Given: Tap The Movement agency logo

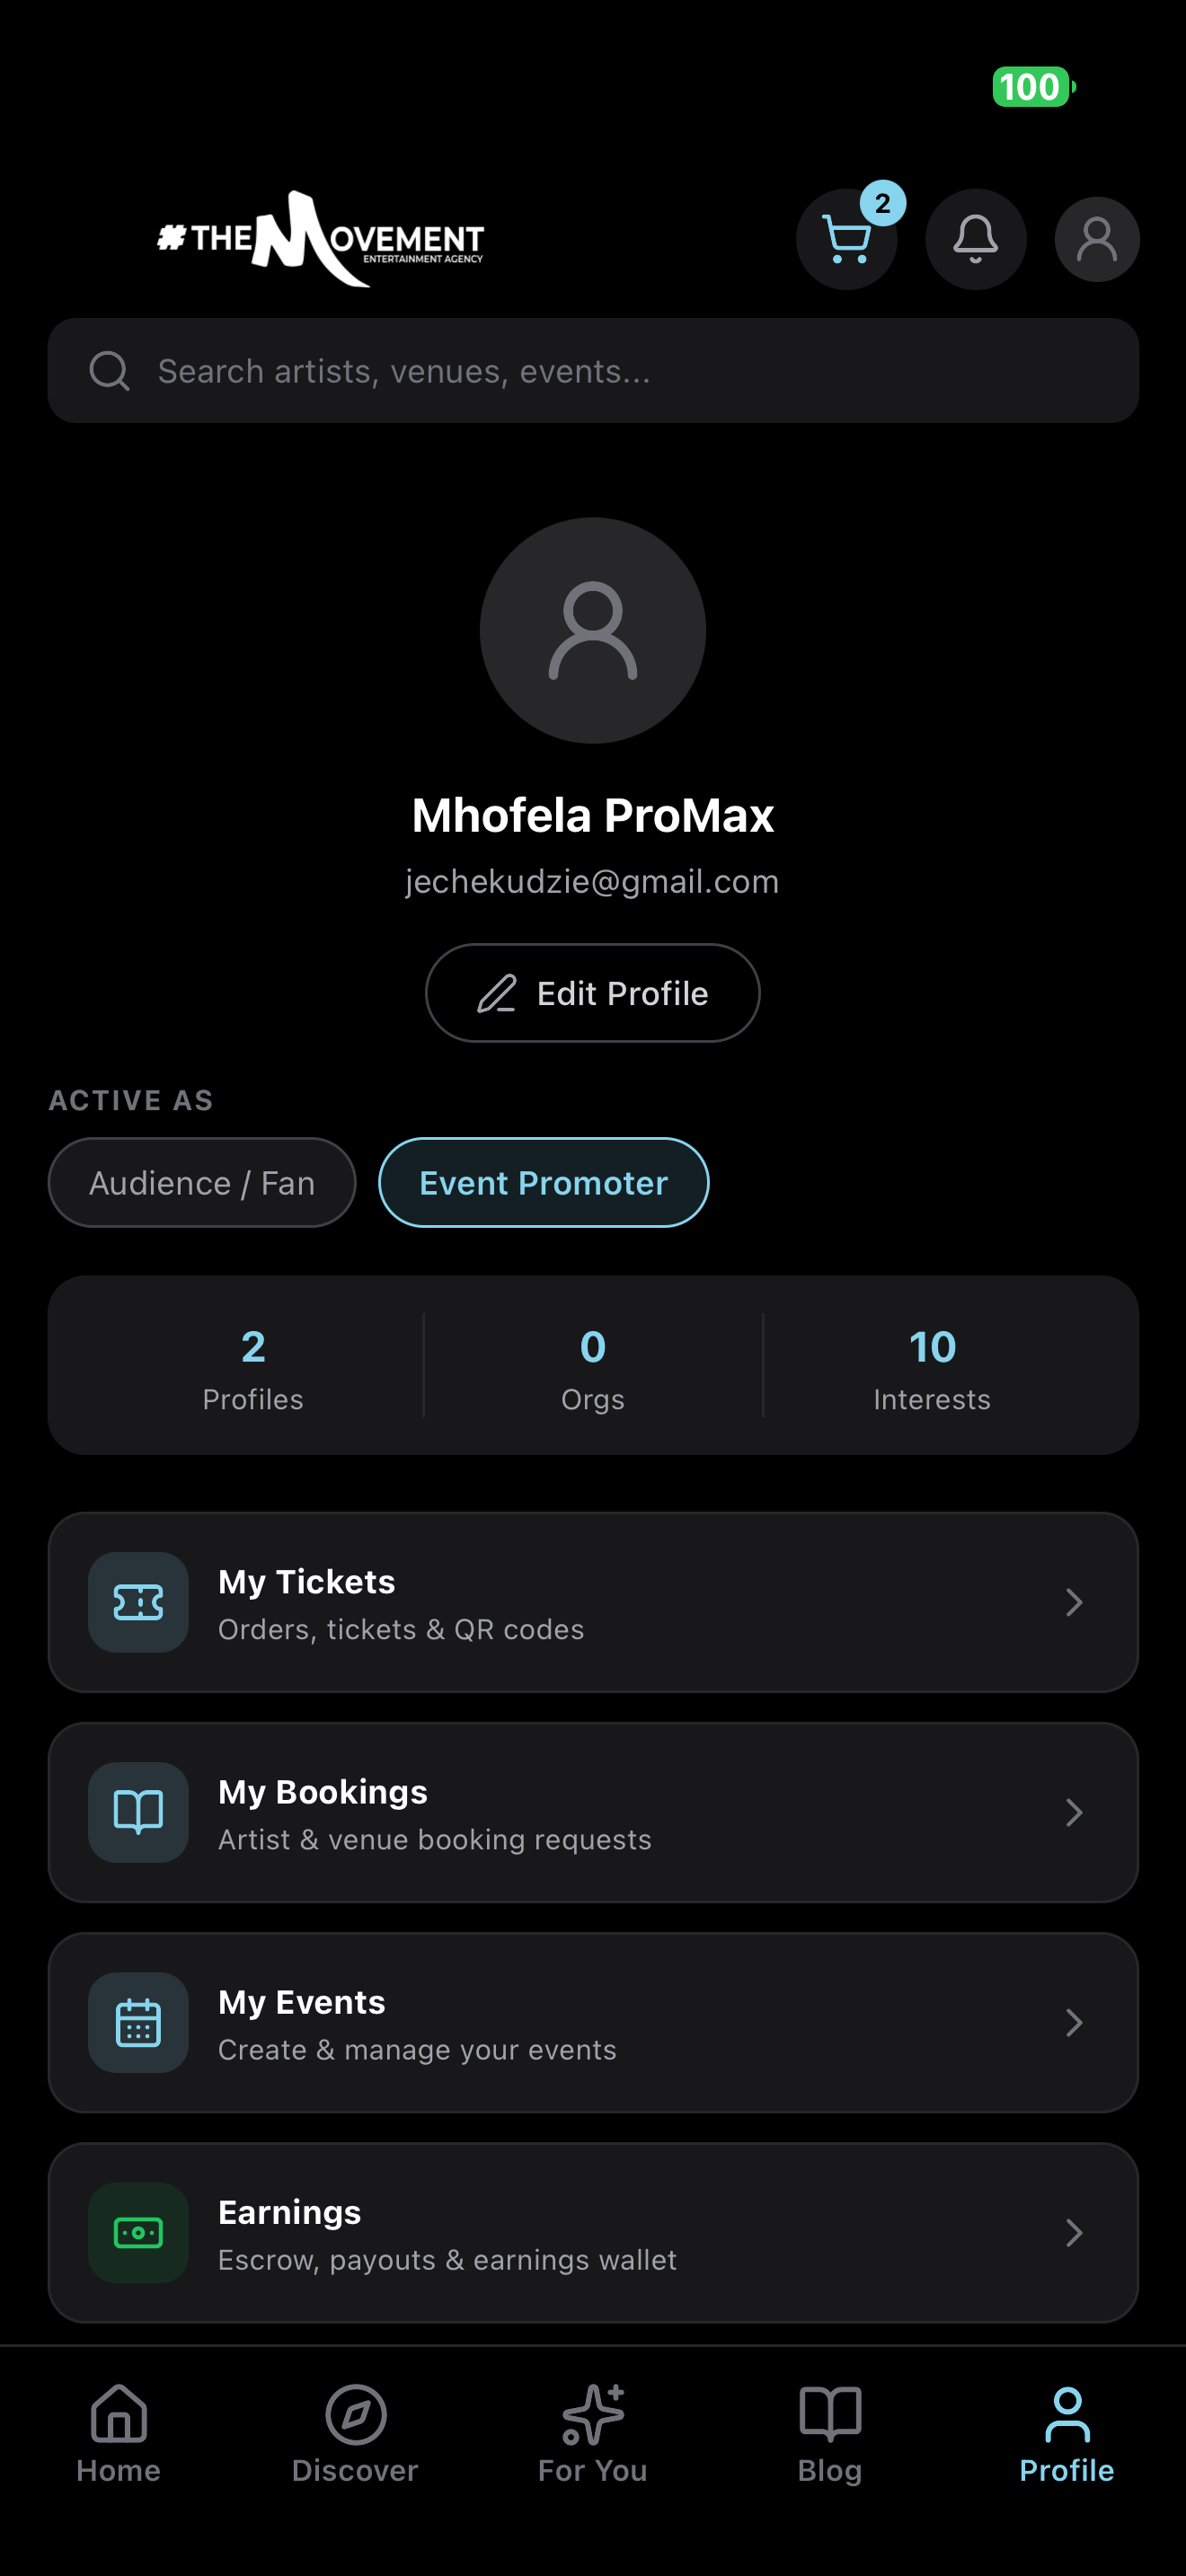Looking at the screenshot, I should point(320,239).
